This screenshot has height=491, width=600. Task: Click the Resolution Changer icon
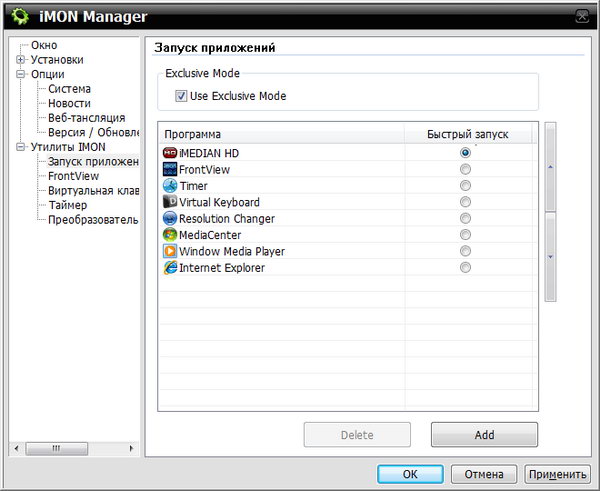170,218
